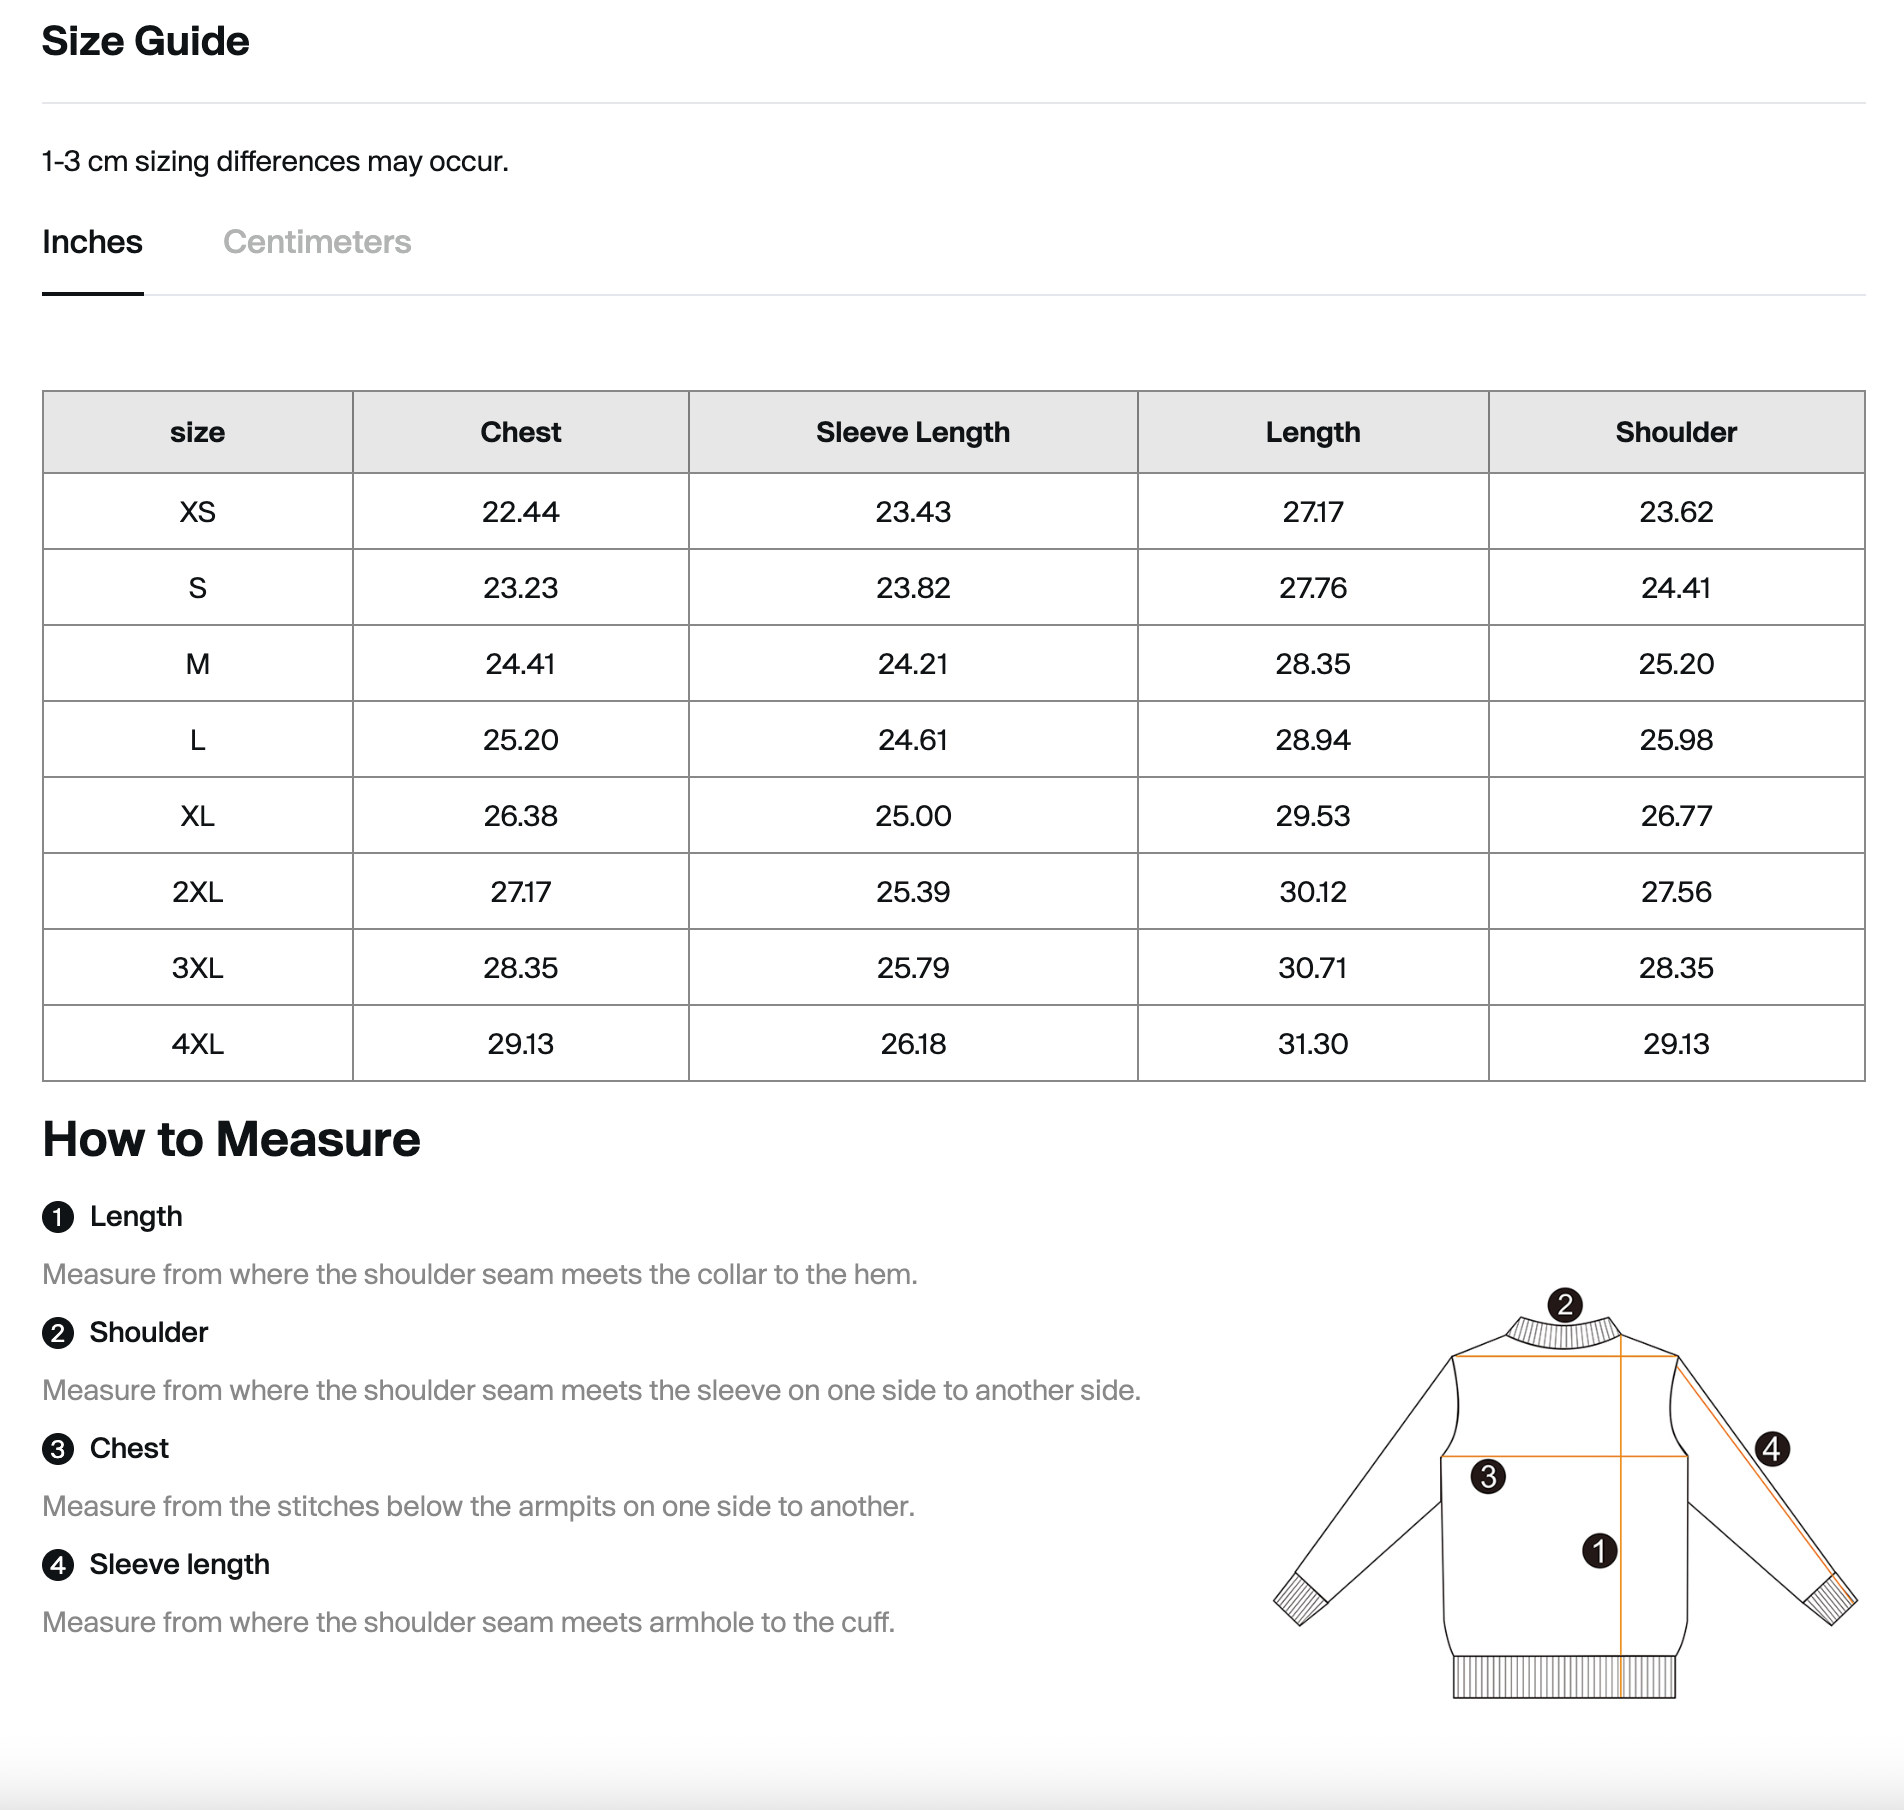Select the Inches tab
1904x1810 pixels.
pos(92,242)
